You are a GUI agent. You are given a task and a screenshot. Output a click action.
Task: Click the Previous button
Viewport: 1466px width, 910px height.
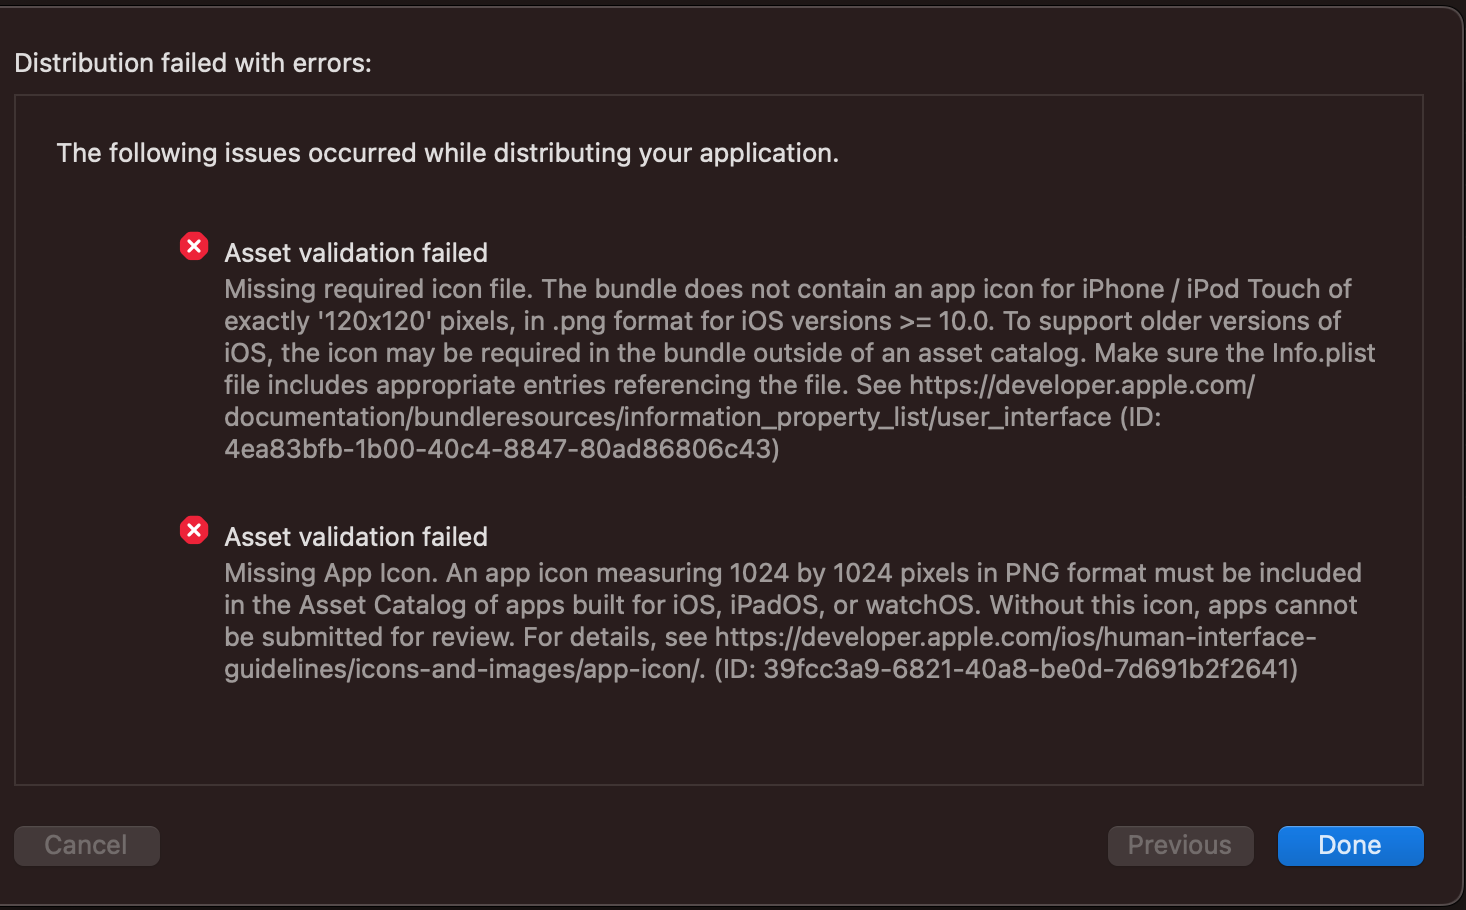pos(1180,845)
